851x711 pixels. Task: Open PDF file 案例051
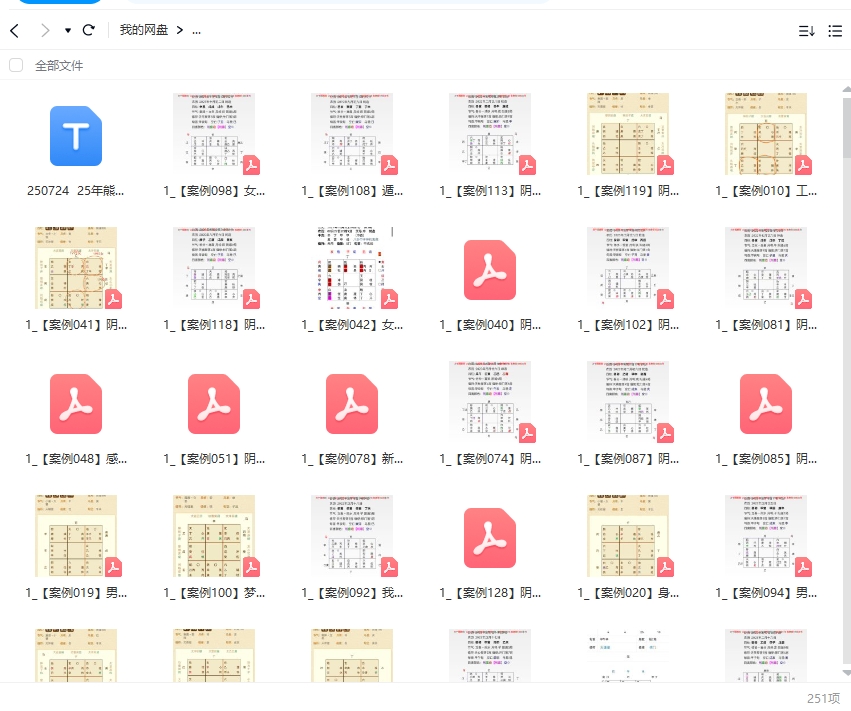(214, 404)
